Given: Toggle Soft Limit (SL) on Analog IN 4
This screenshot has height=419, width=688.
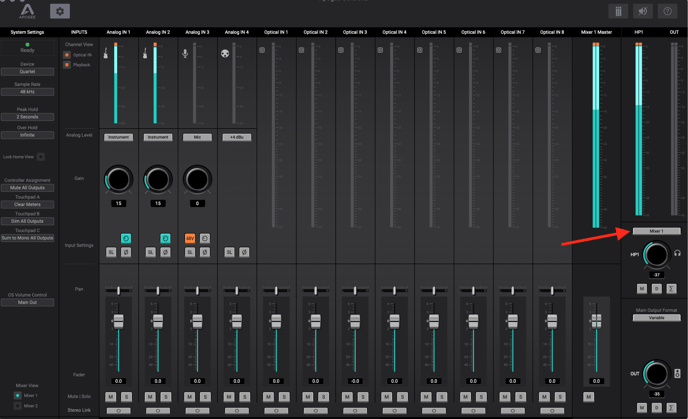Looking at the screenshot, I should pos(229,252).
